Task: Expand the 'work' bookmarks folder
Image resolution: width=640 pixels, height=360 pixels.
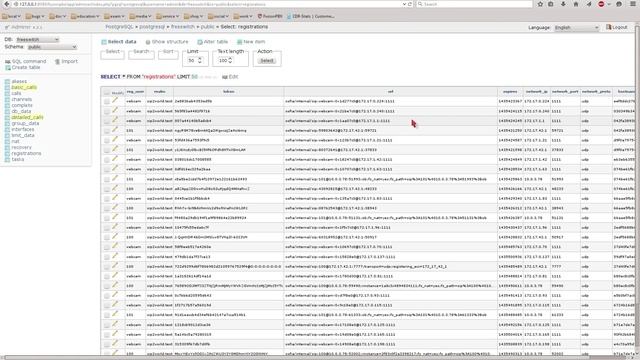Action: click(x=243, y=16)
